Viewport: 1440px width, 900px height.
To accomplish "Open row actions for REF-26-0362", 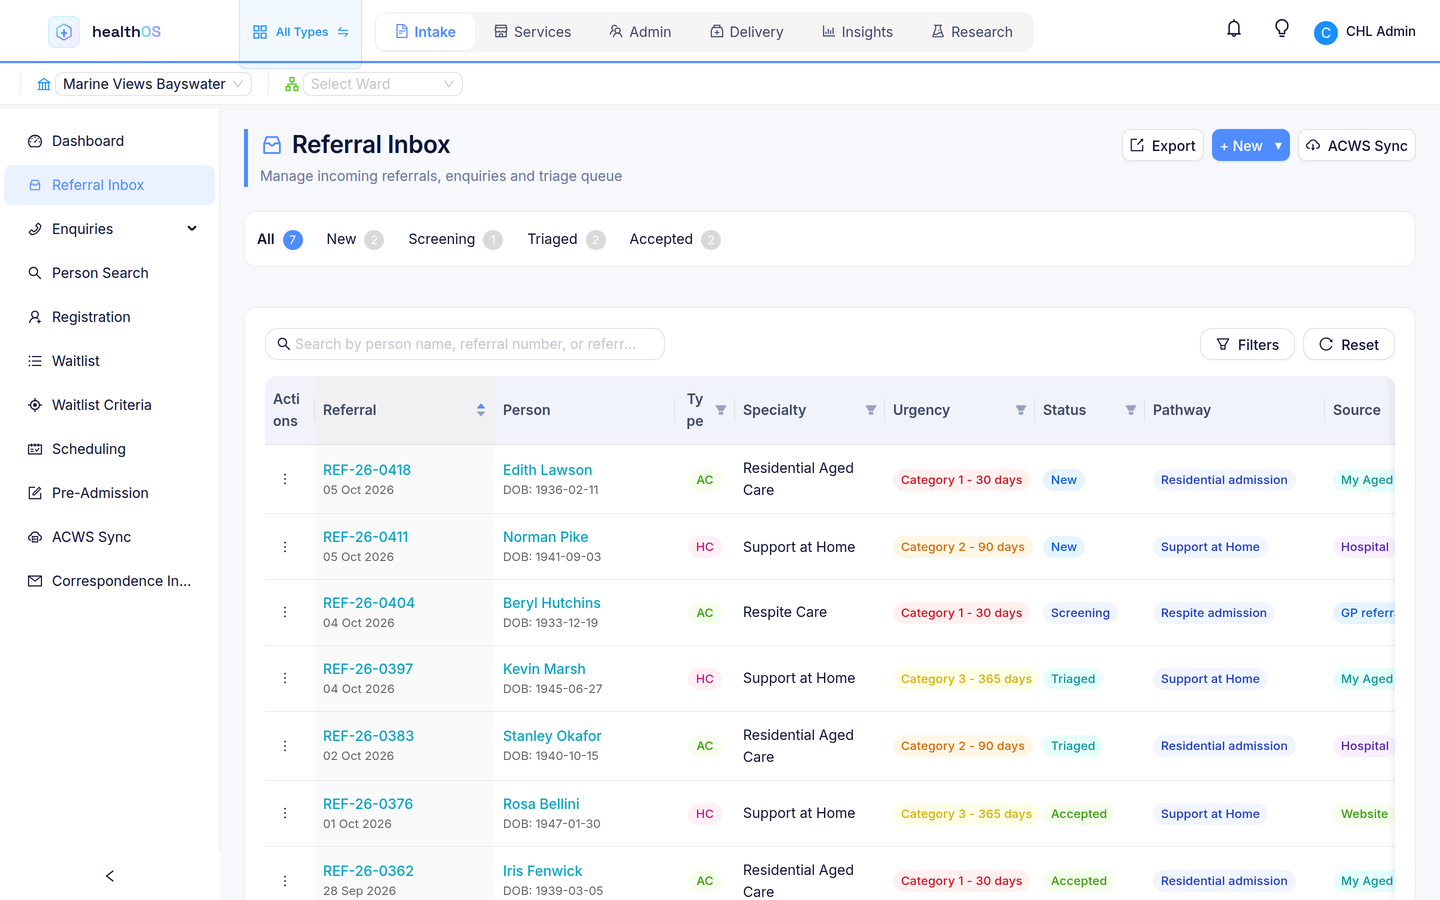I will (285, 881).
